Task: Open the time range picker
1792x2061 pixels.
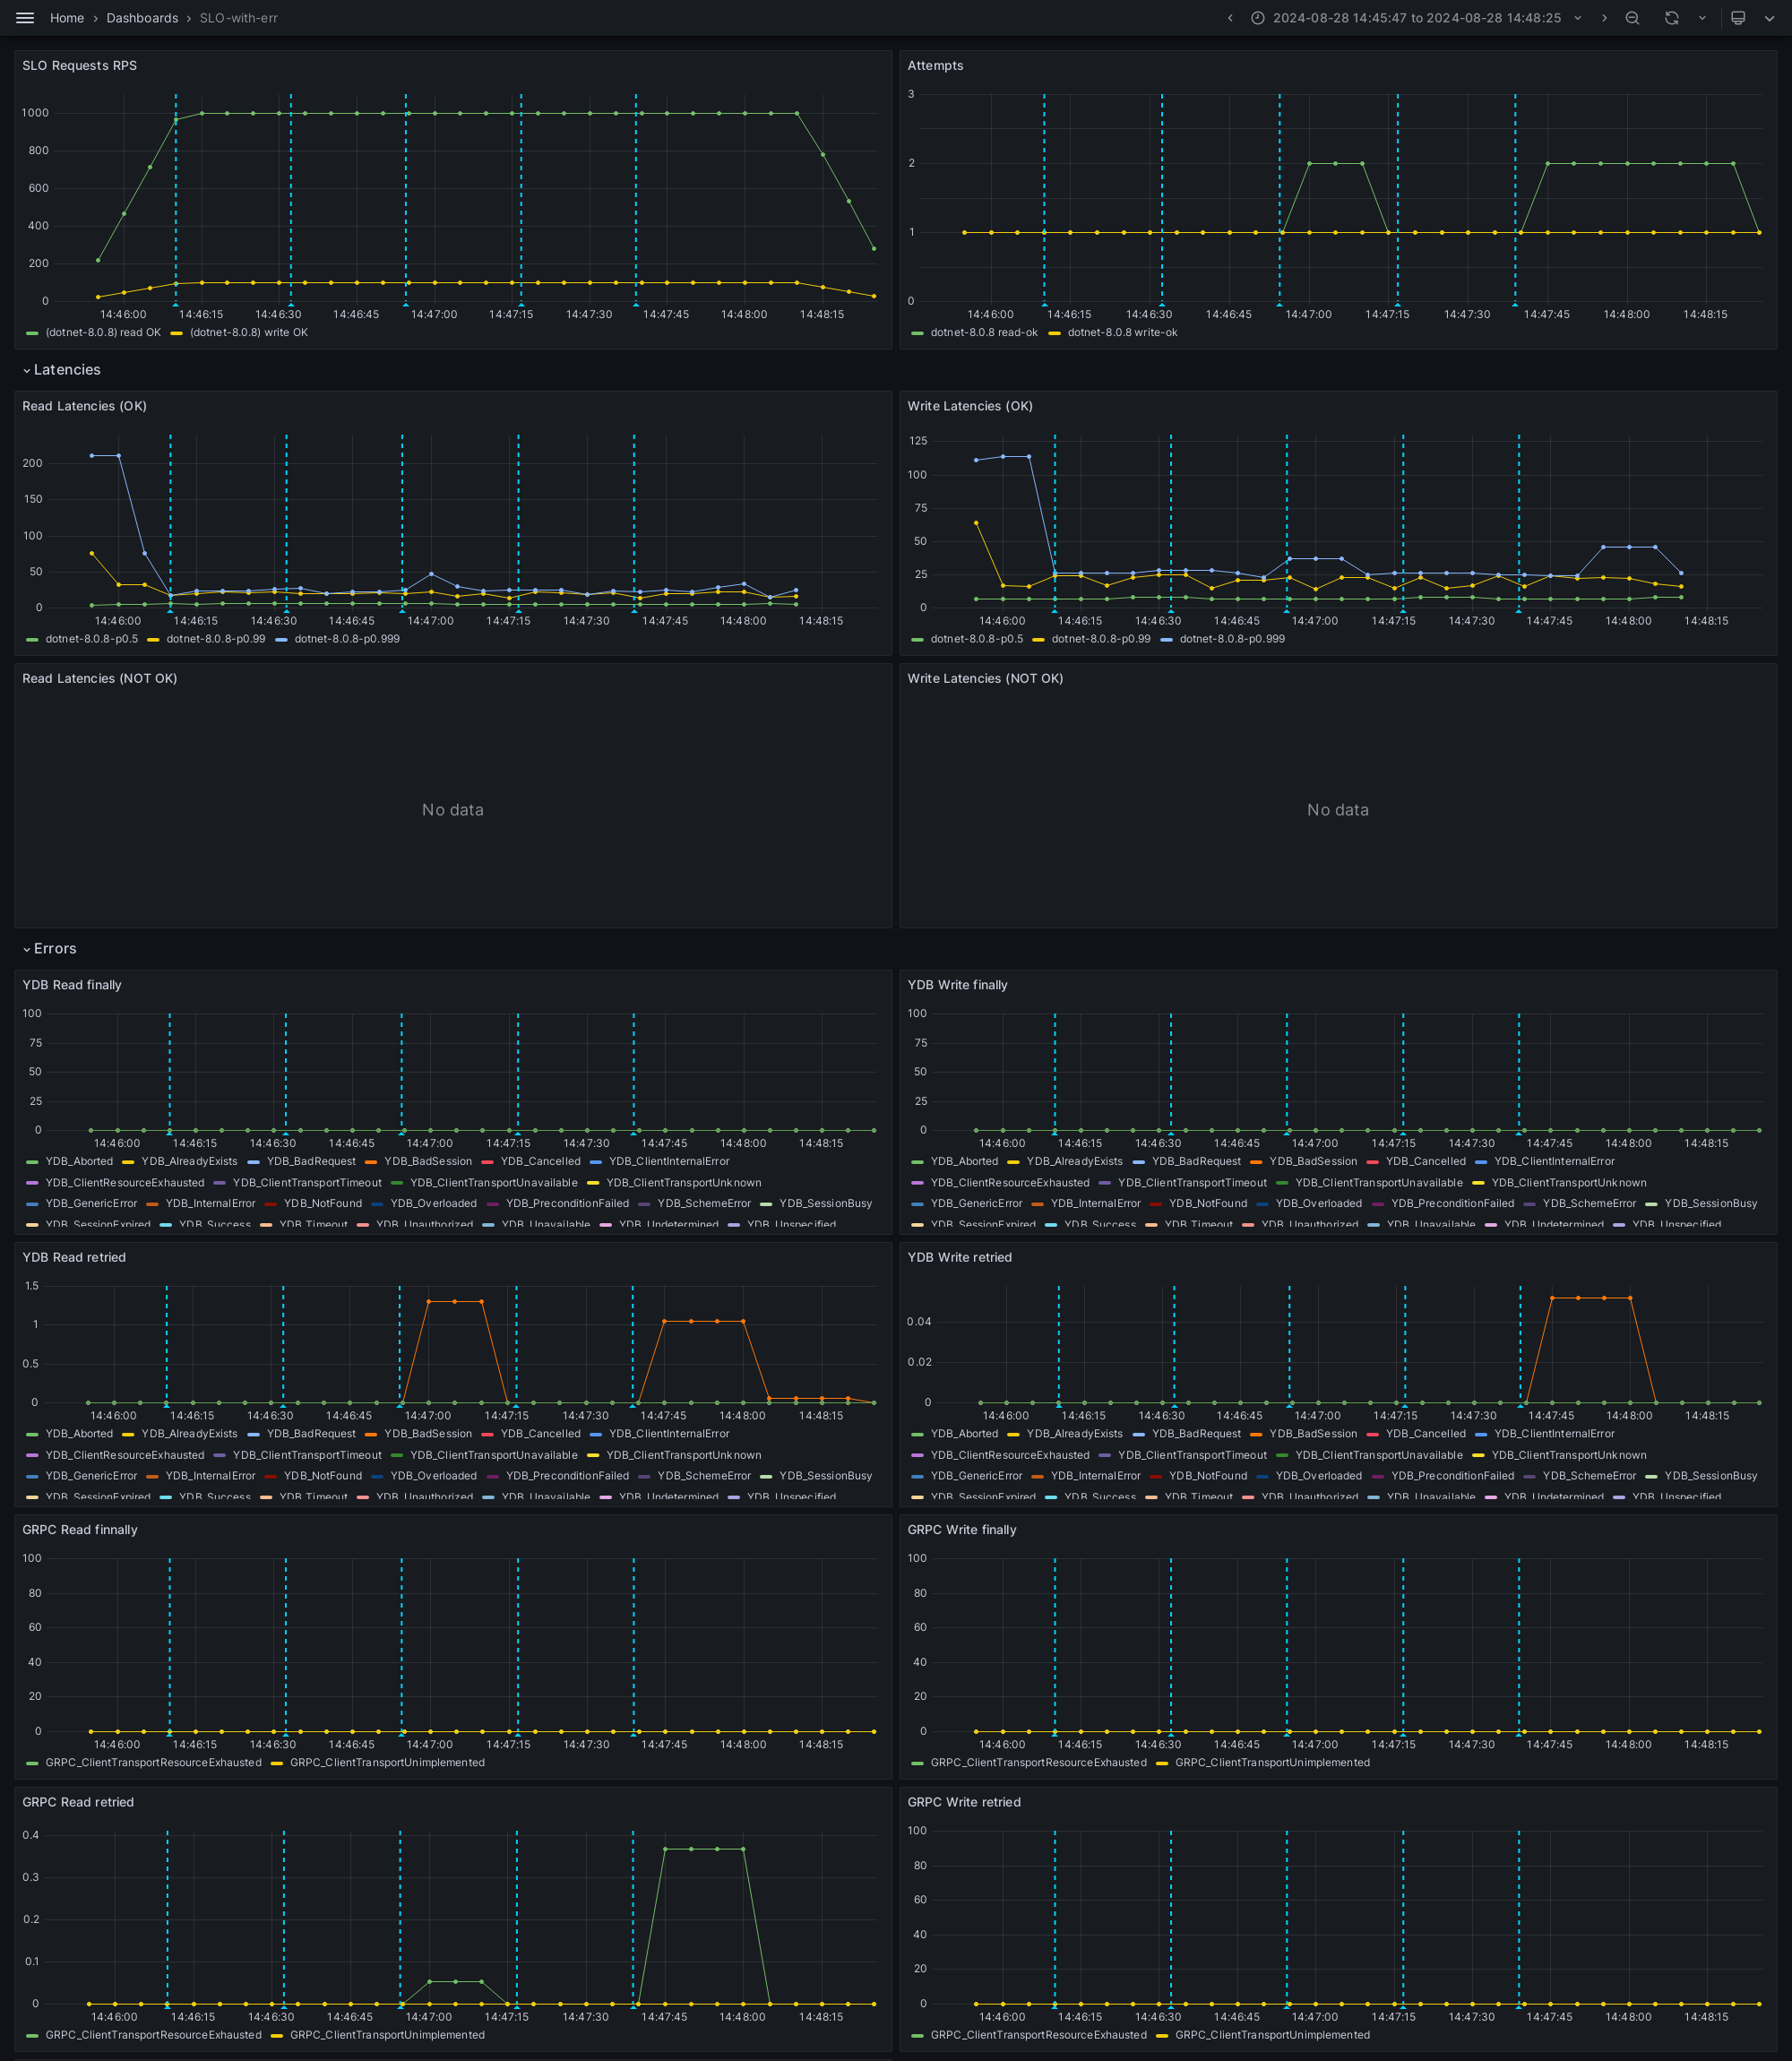Action: pyautogui.click(x=1416, y=18)
